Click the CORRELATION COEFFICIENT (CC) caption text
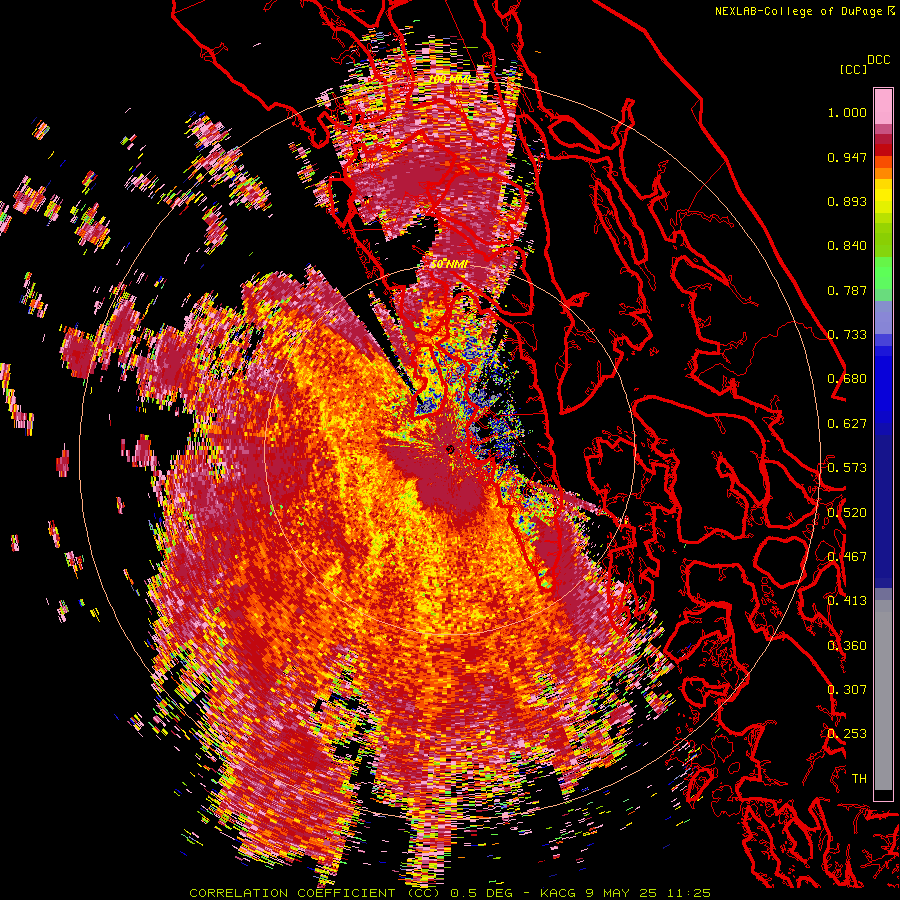Image resolution: width=900 pixels, height=900 pixels. (315, 893)
